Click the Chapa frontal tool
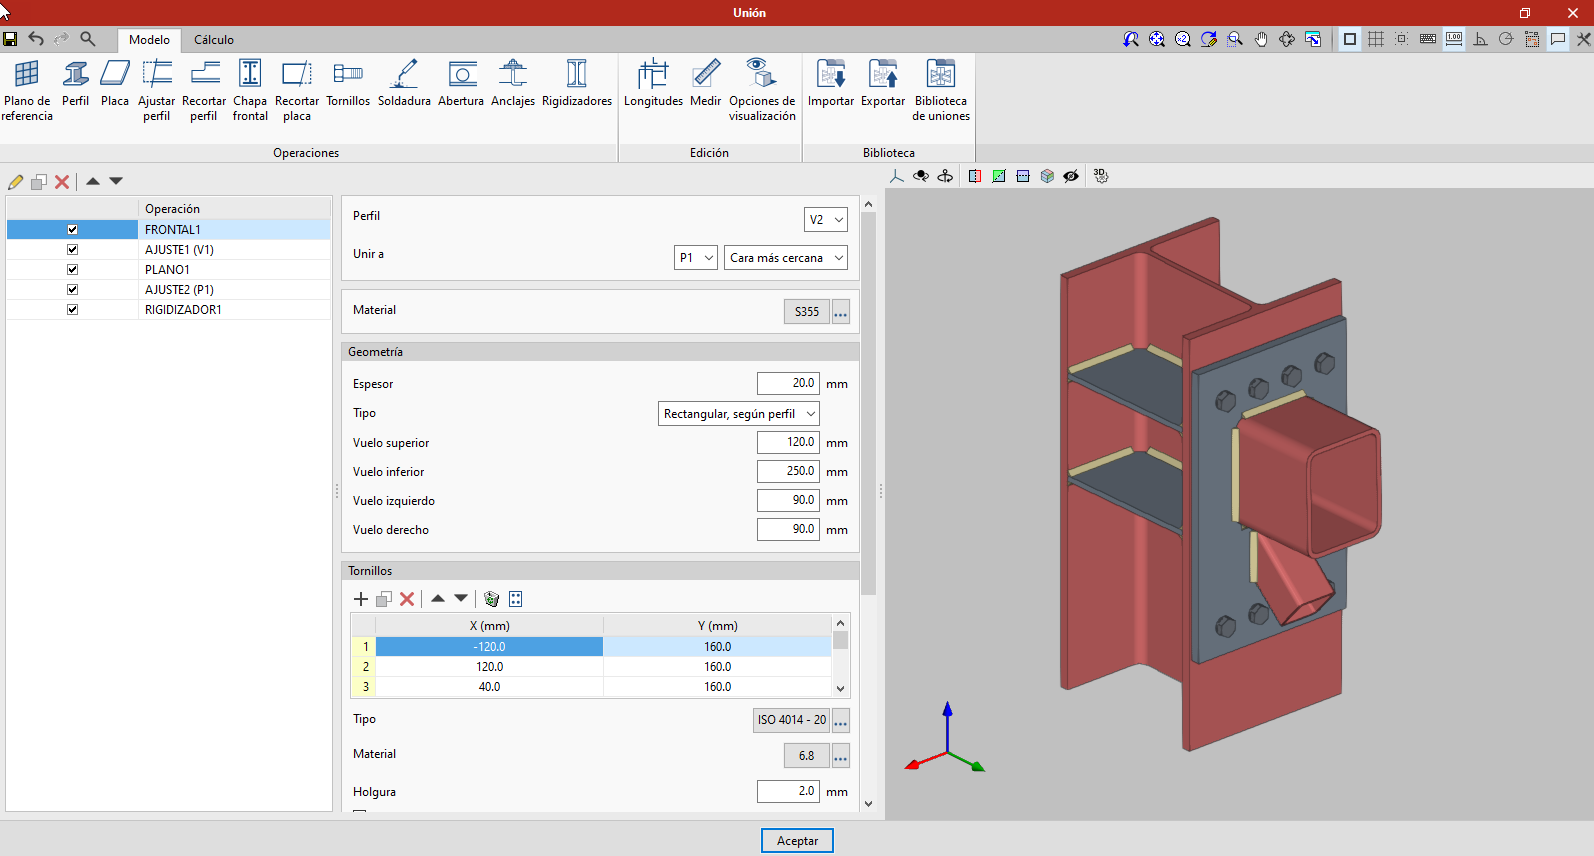The image size is (1594, 856). click(x=250, y=90)
